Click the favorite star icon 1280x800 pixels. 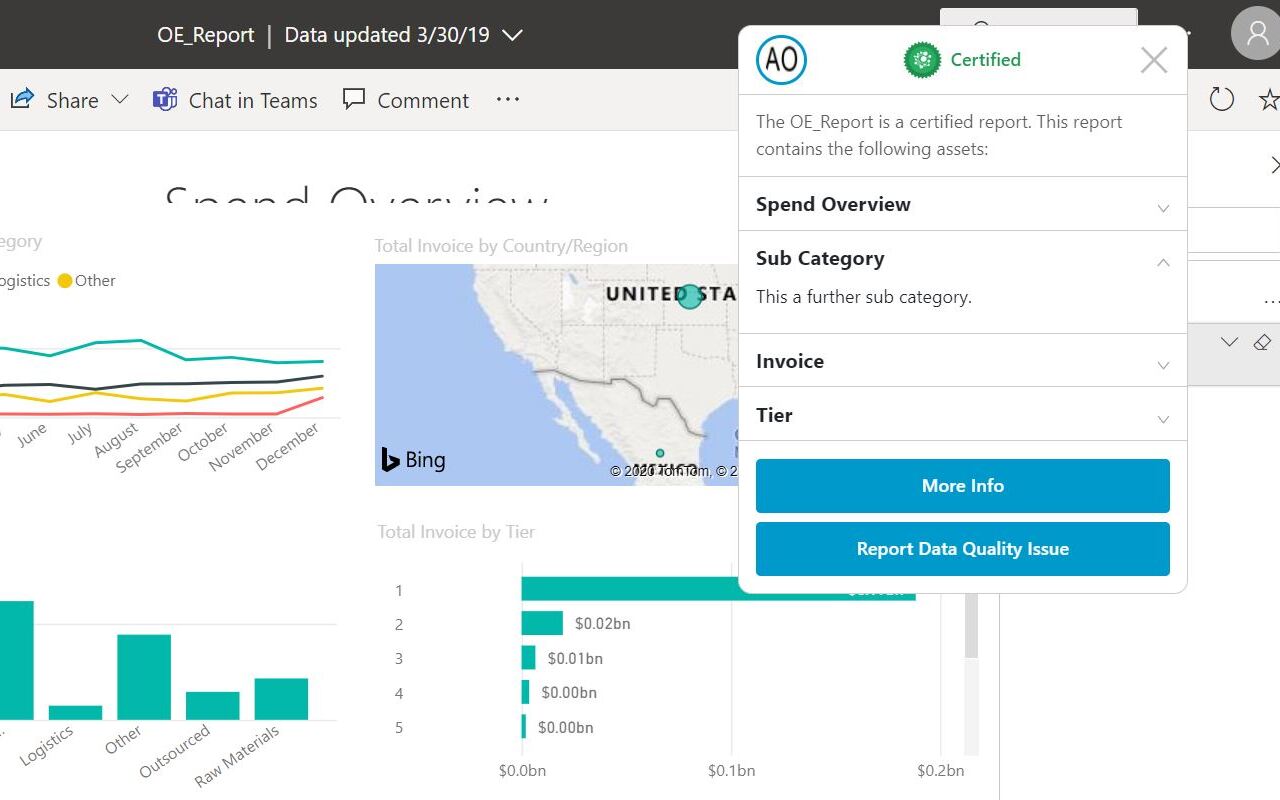pos(1269,99)
